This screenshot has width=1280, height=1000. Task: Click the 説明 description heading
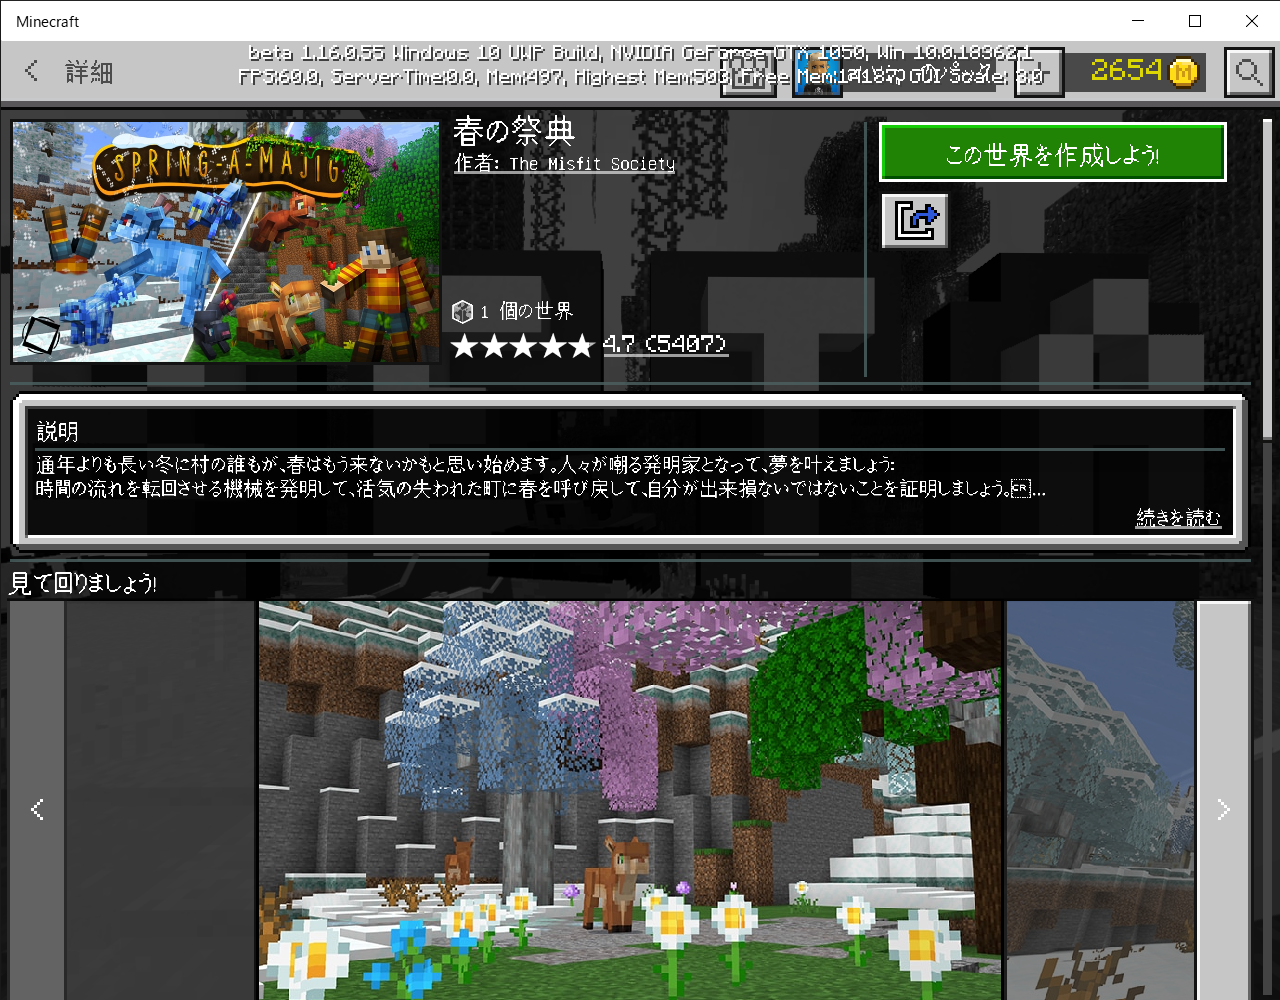[58, 432]
